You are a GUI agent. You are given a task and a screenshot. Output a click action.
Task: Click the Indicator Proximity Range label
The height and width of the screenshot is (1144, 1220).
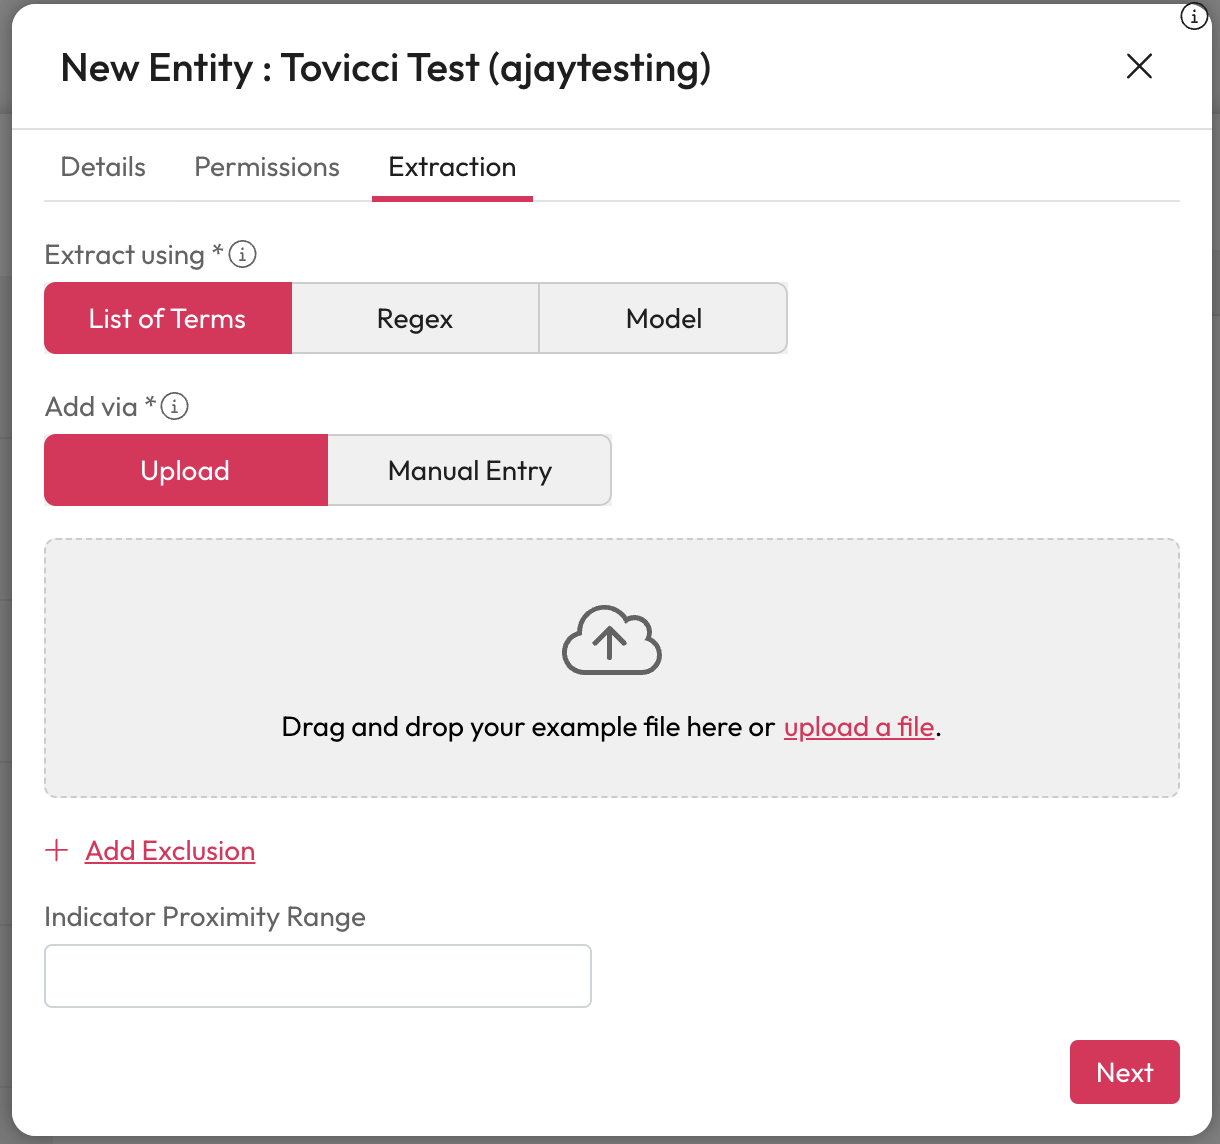click(x=205, y=917)
